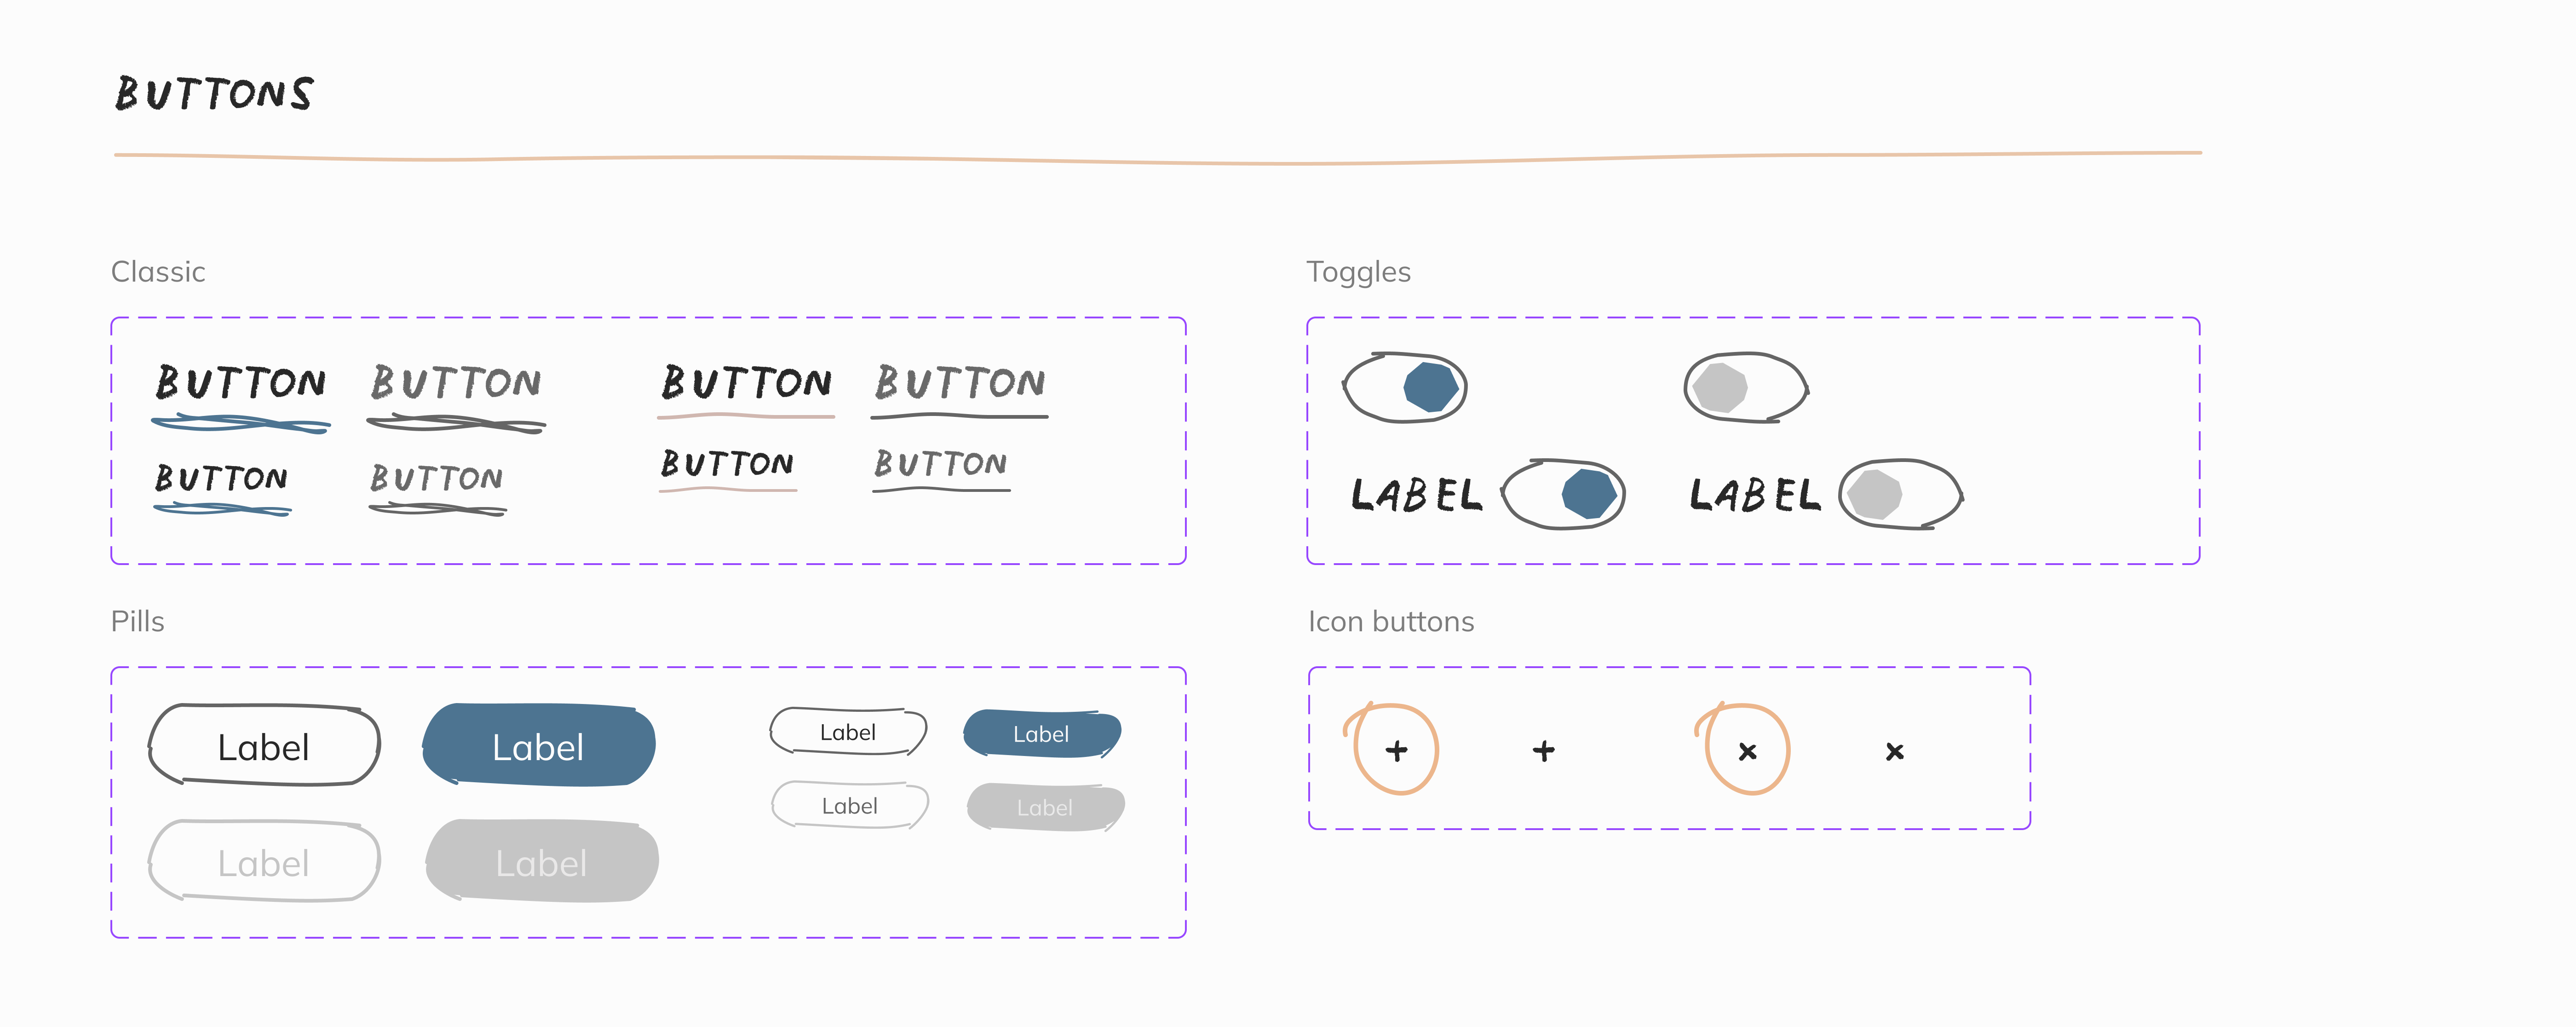Screen dimensions: 2576x1027
Task: Click the large gray filled Label pill
Action: click(541, 862)
